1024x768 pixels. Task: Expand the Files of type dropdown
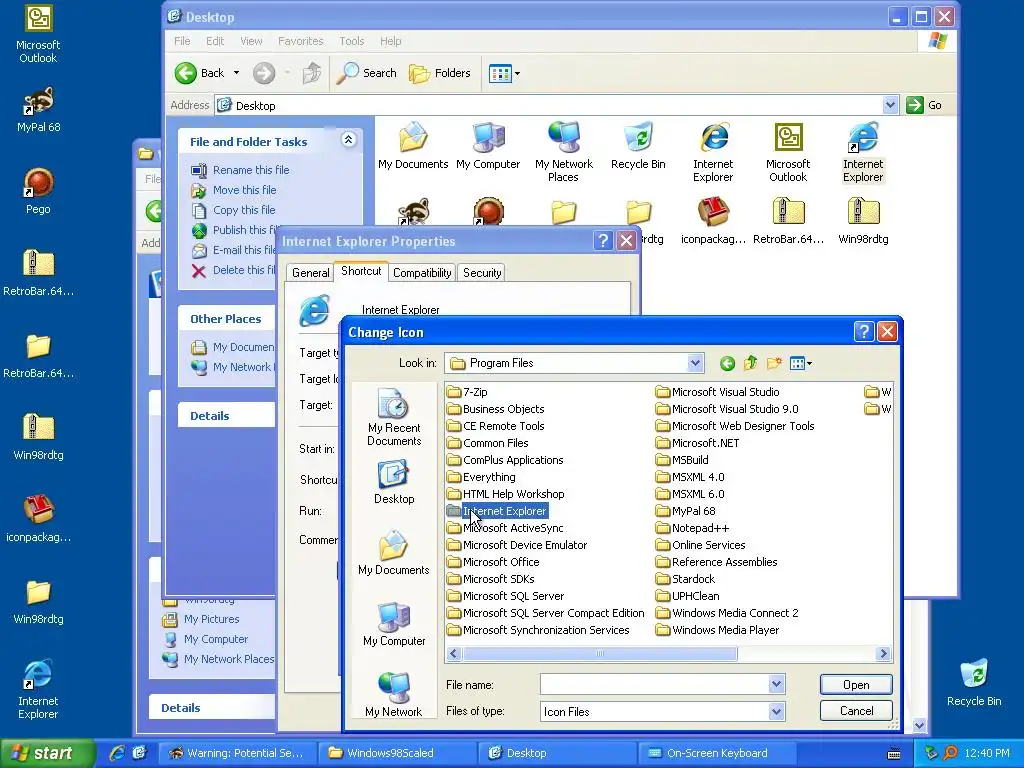pos(776,711)
